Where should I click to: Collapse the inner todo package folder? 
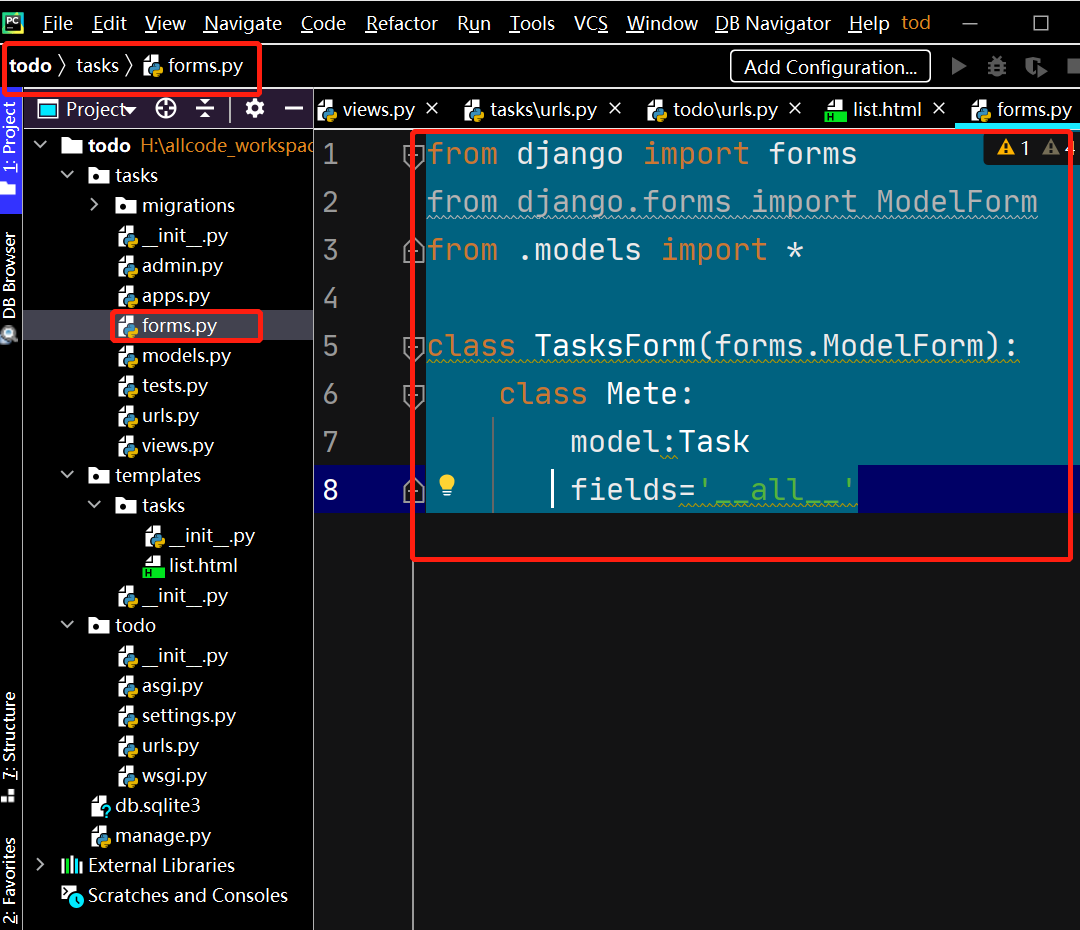click(x=68, y=625)
